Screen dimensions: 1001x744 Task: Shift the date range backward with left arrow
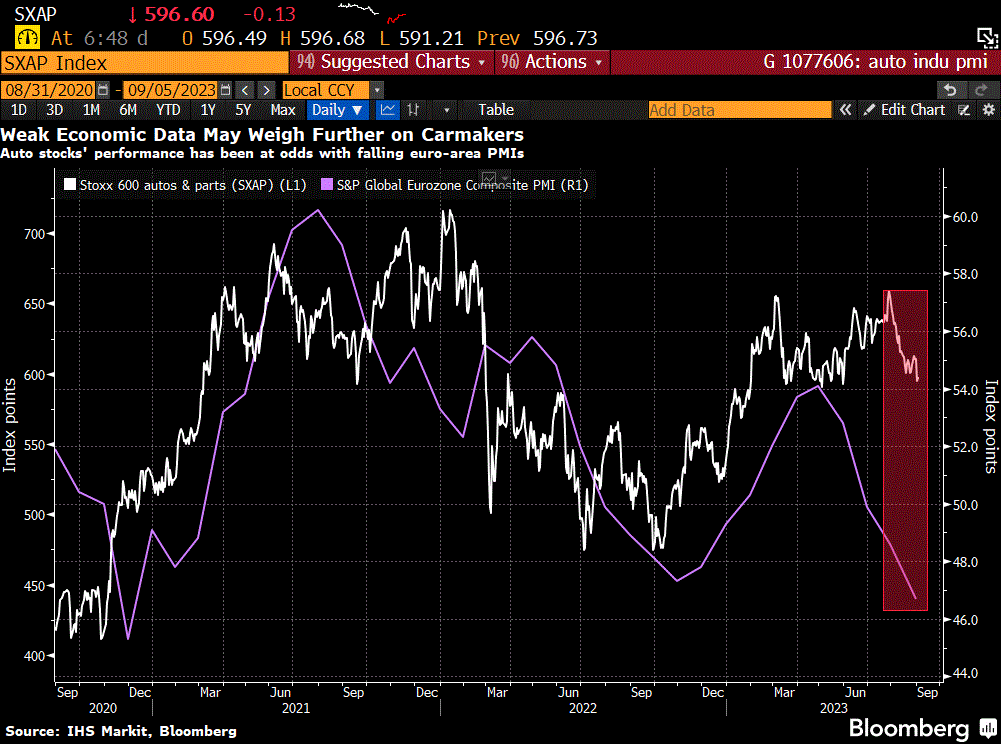245,90
